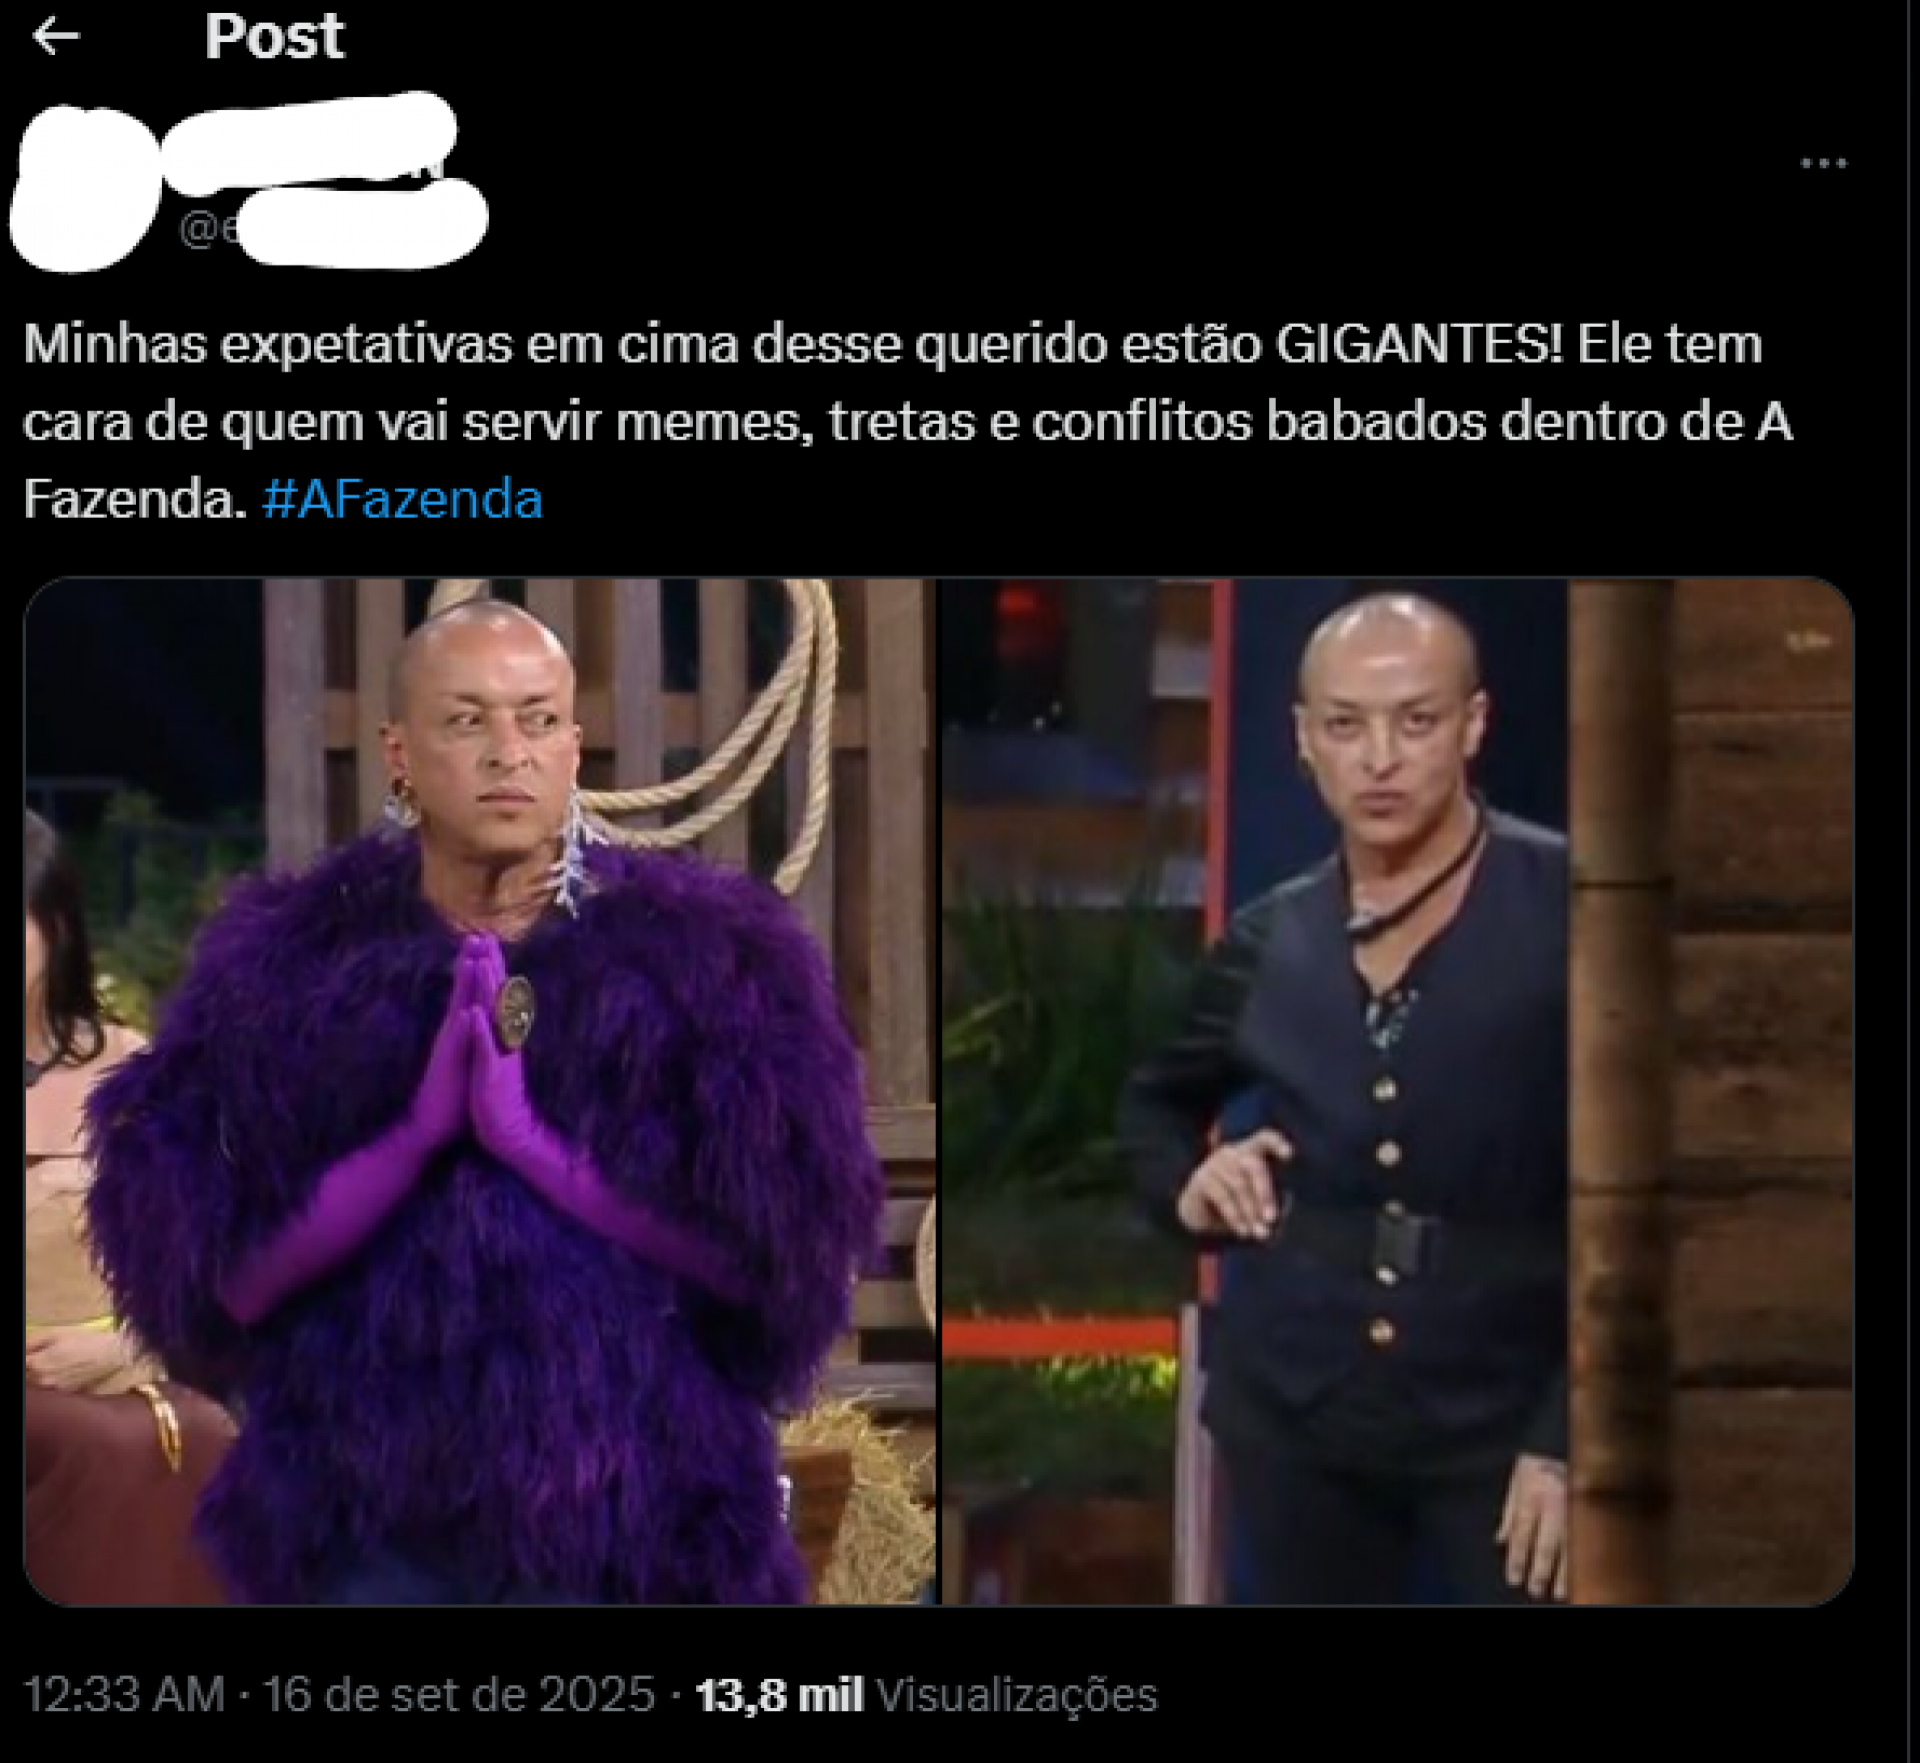Viewport: 1920px width, 1763px height.
Task: Click the 12:33 AM post timestamp
Action: coord(124,1695)
